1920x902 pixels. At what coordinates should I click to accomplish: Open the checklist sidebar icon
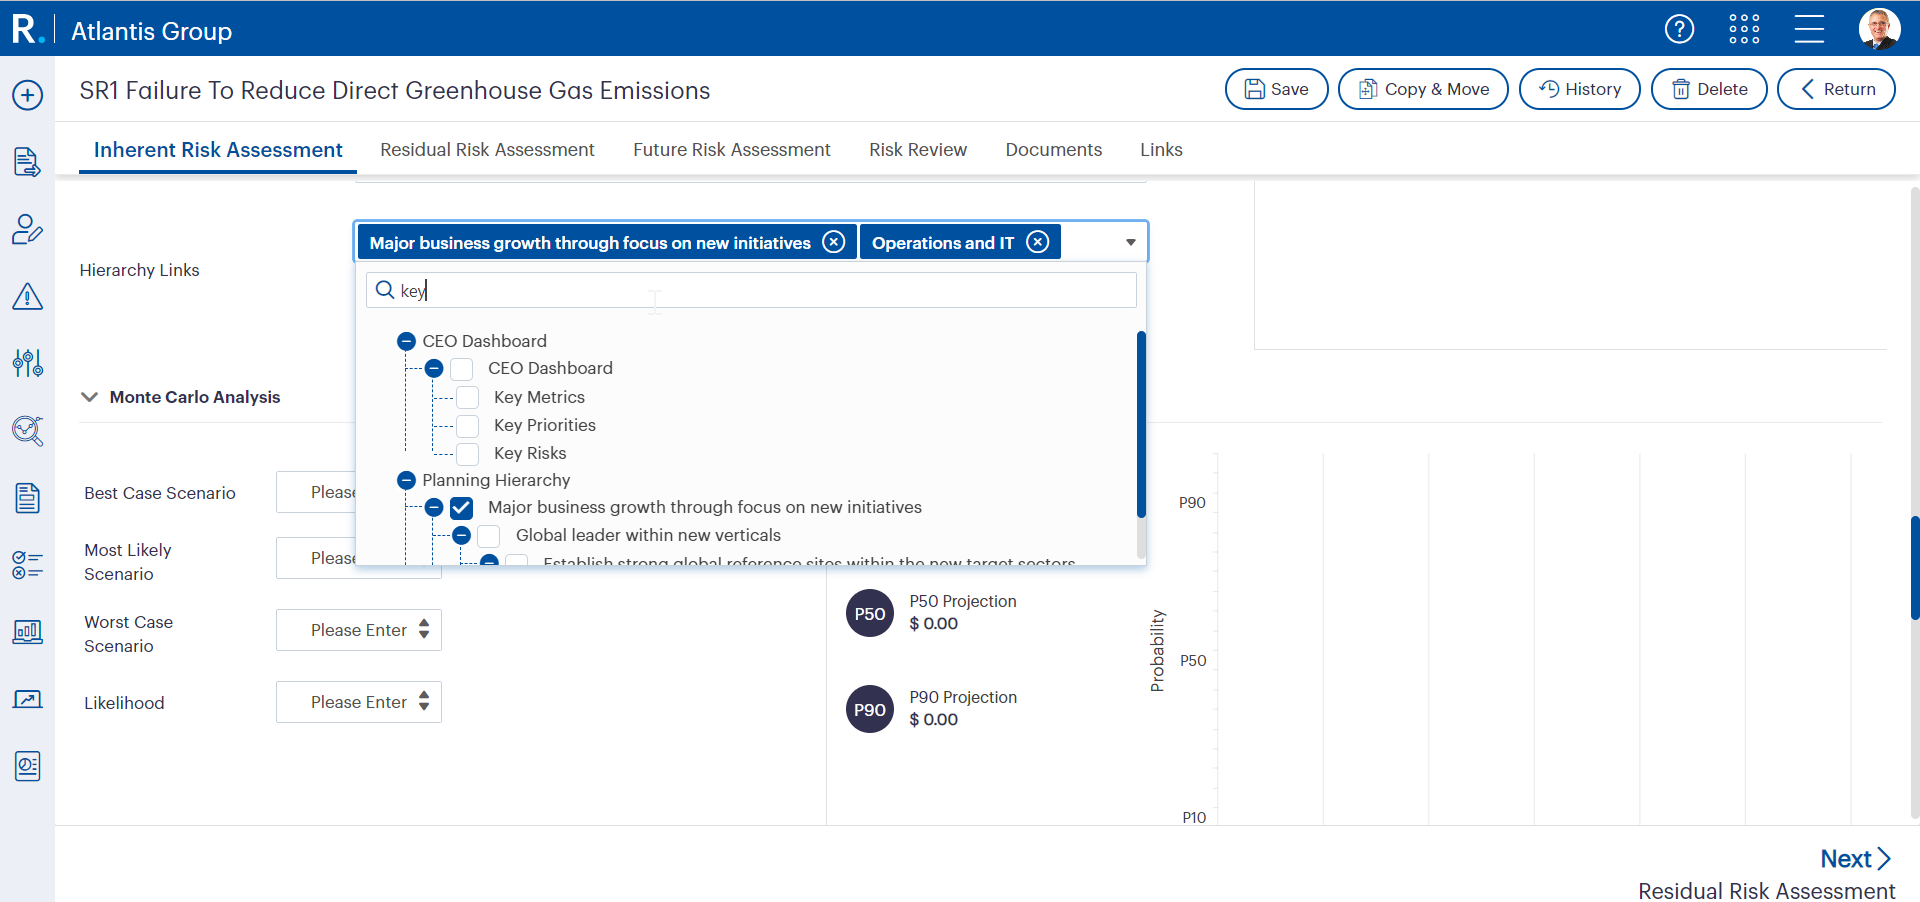pyautogui.click(x=27, y=565)
